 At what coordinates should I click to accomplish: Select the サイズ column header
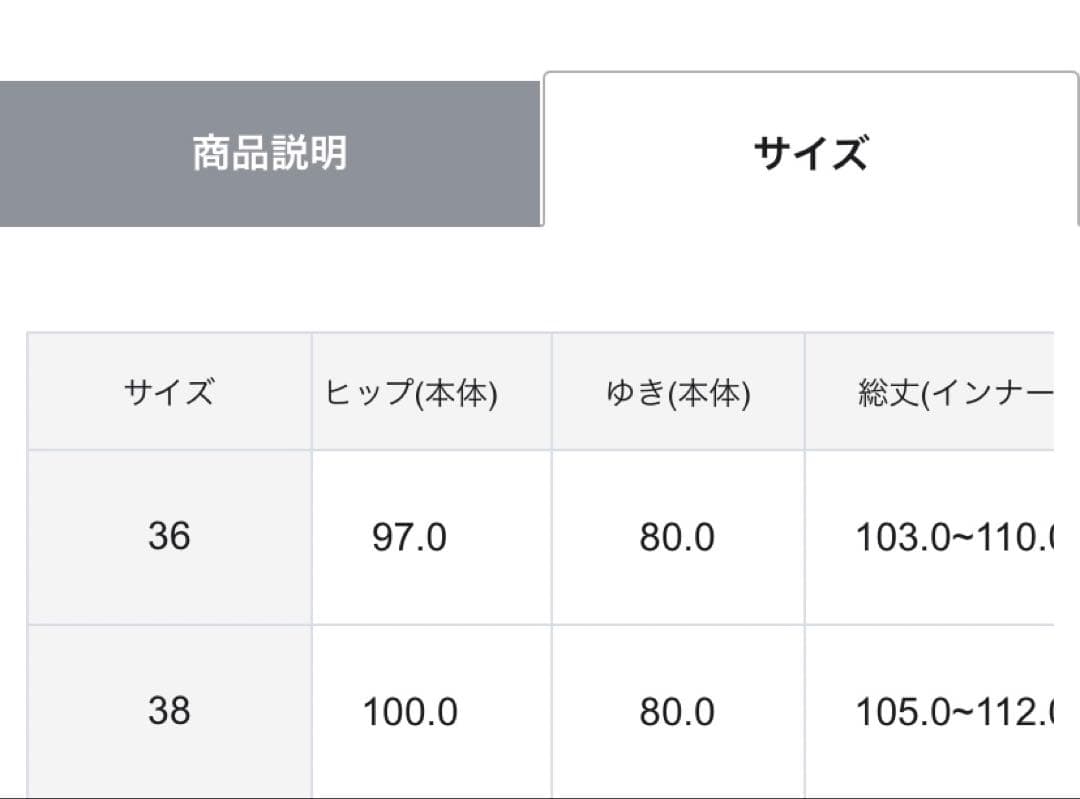click(170, 391)
